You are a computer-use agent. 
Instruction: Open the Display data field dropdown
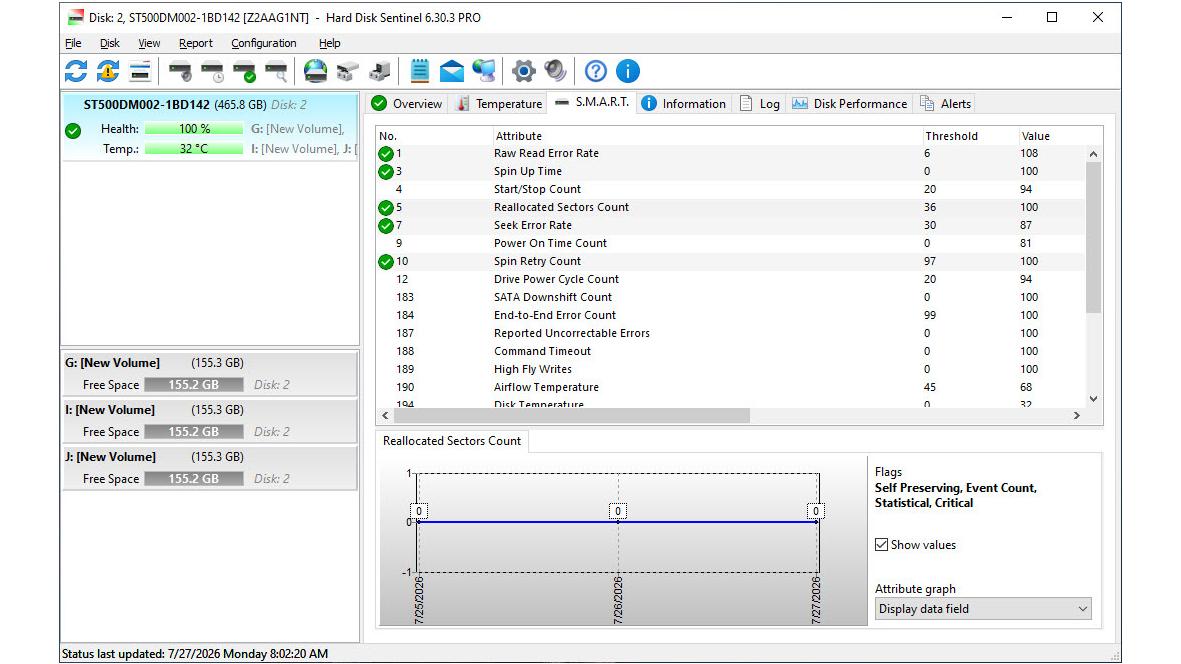tap(983, 608)
